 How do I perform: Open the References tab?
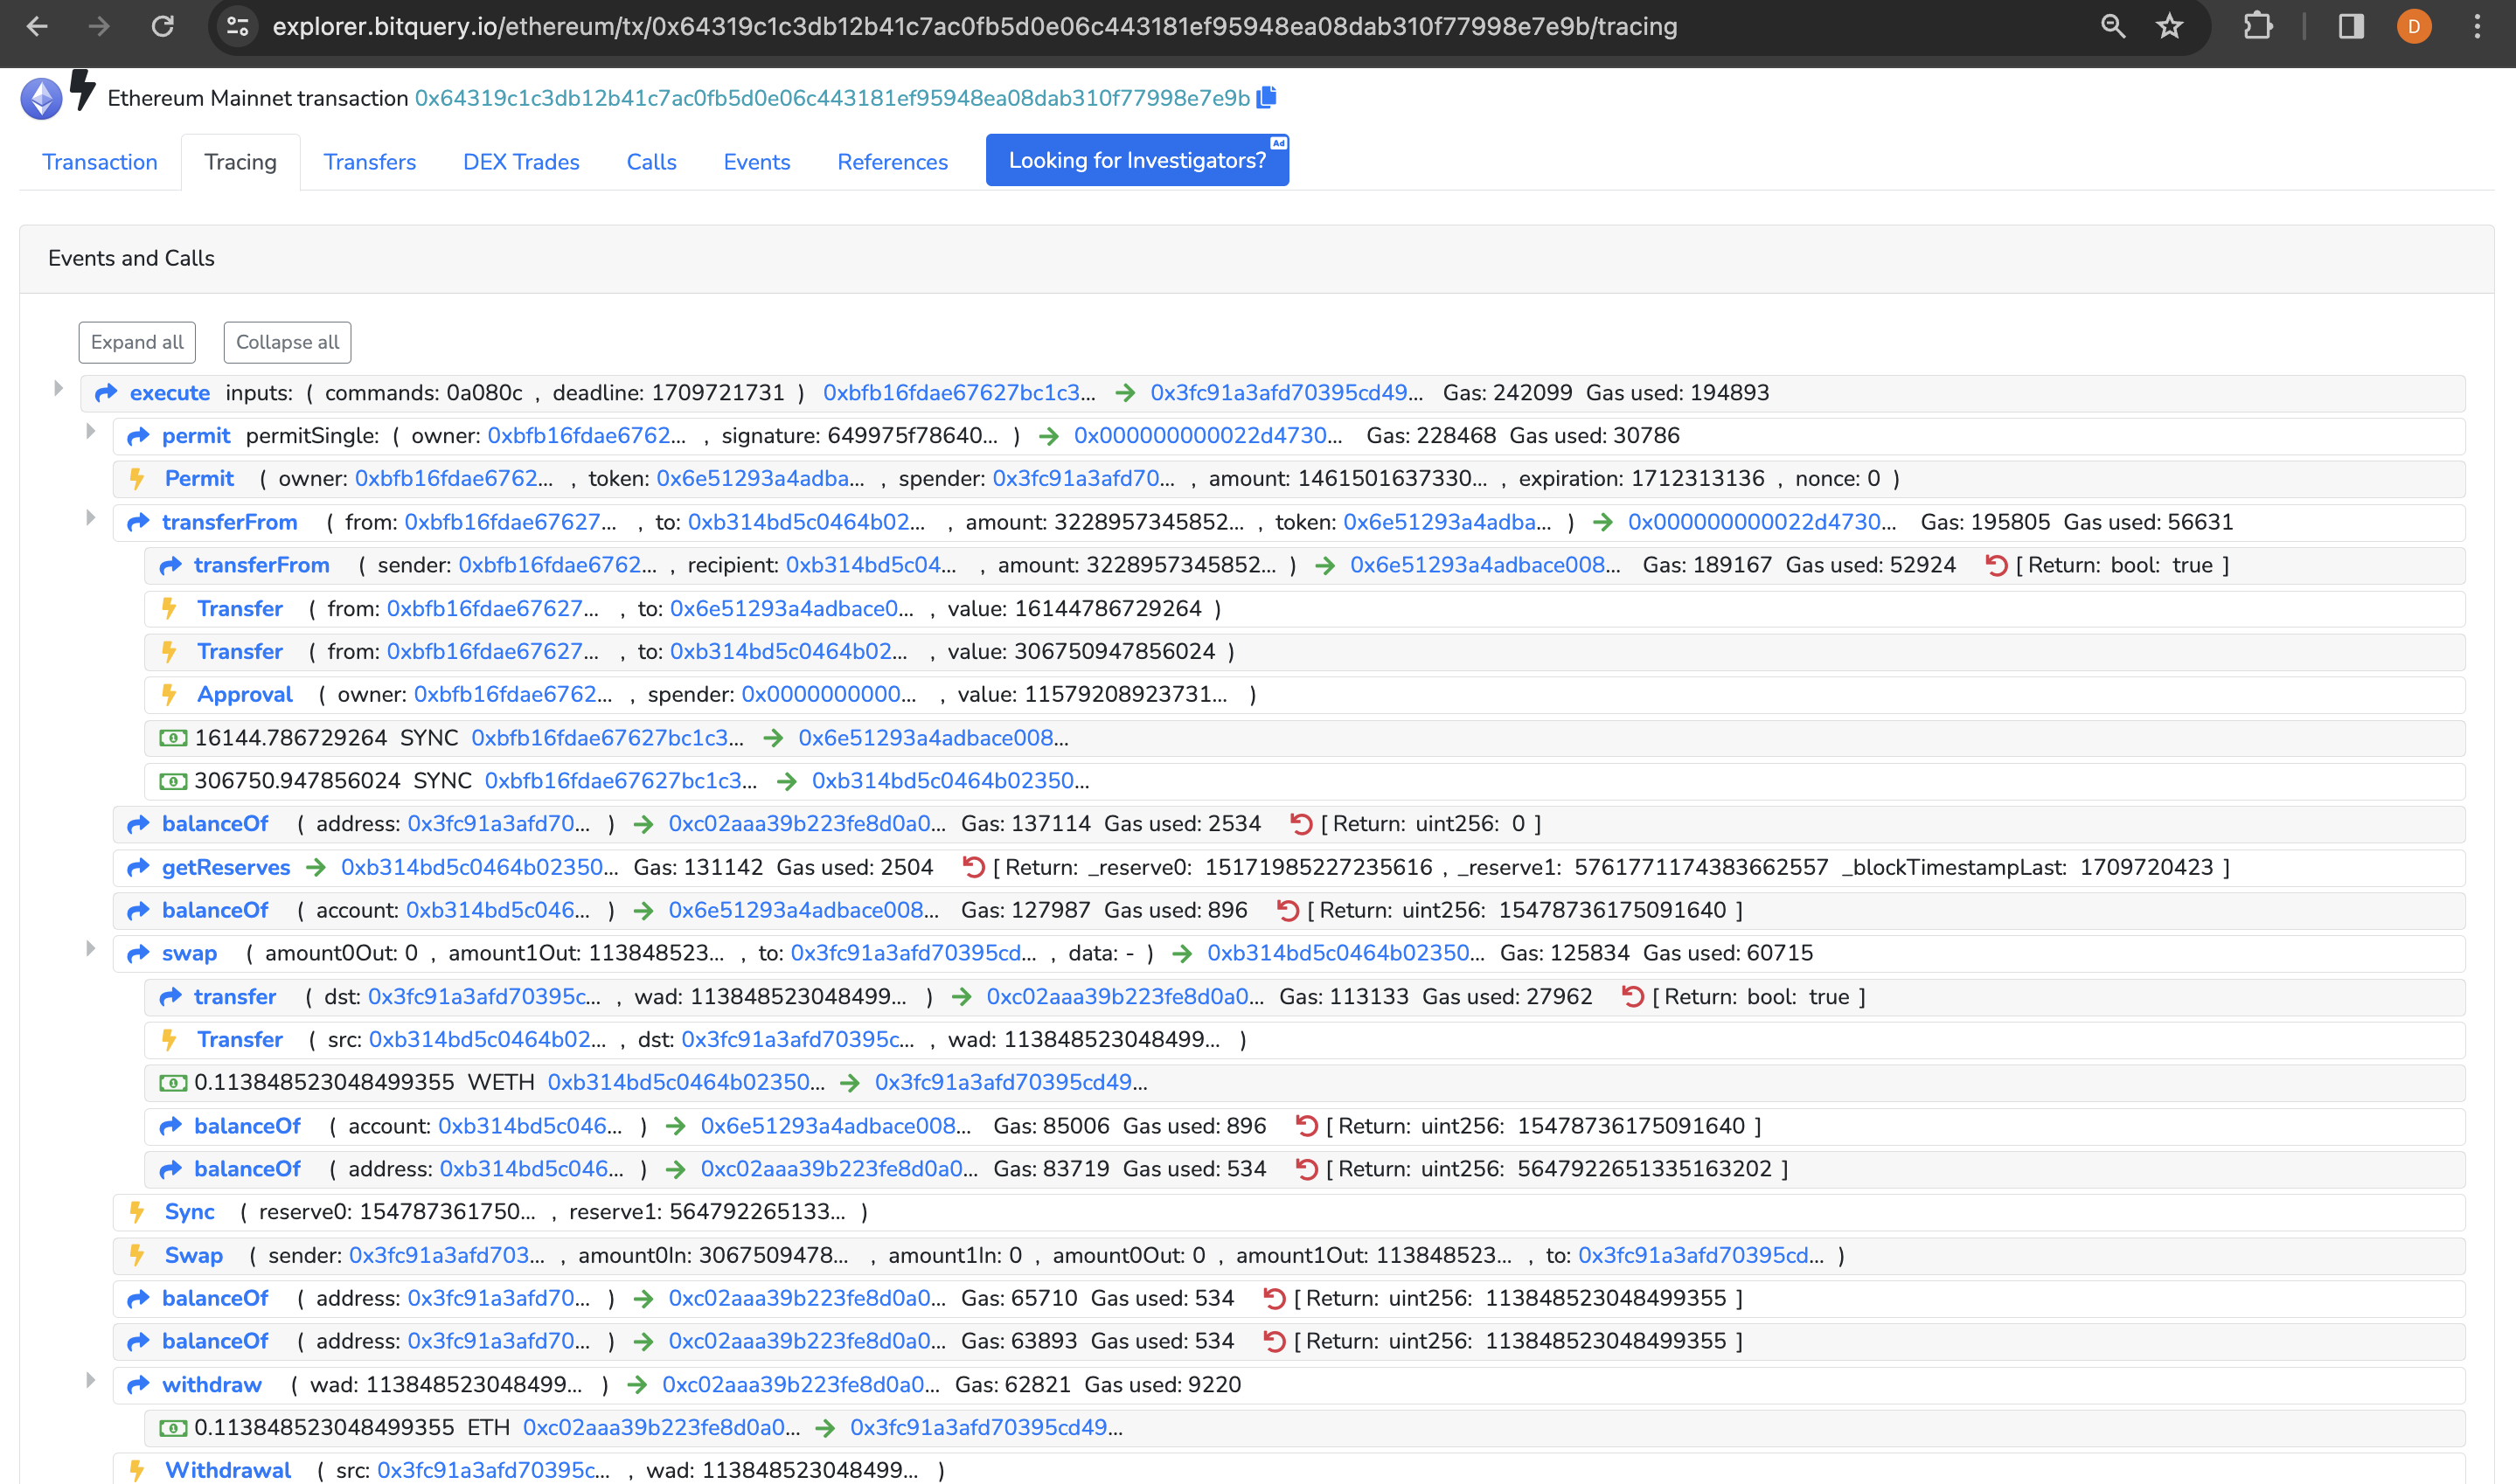[892, 162]
